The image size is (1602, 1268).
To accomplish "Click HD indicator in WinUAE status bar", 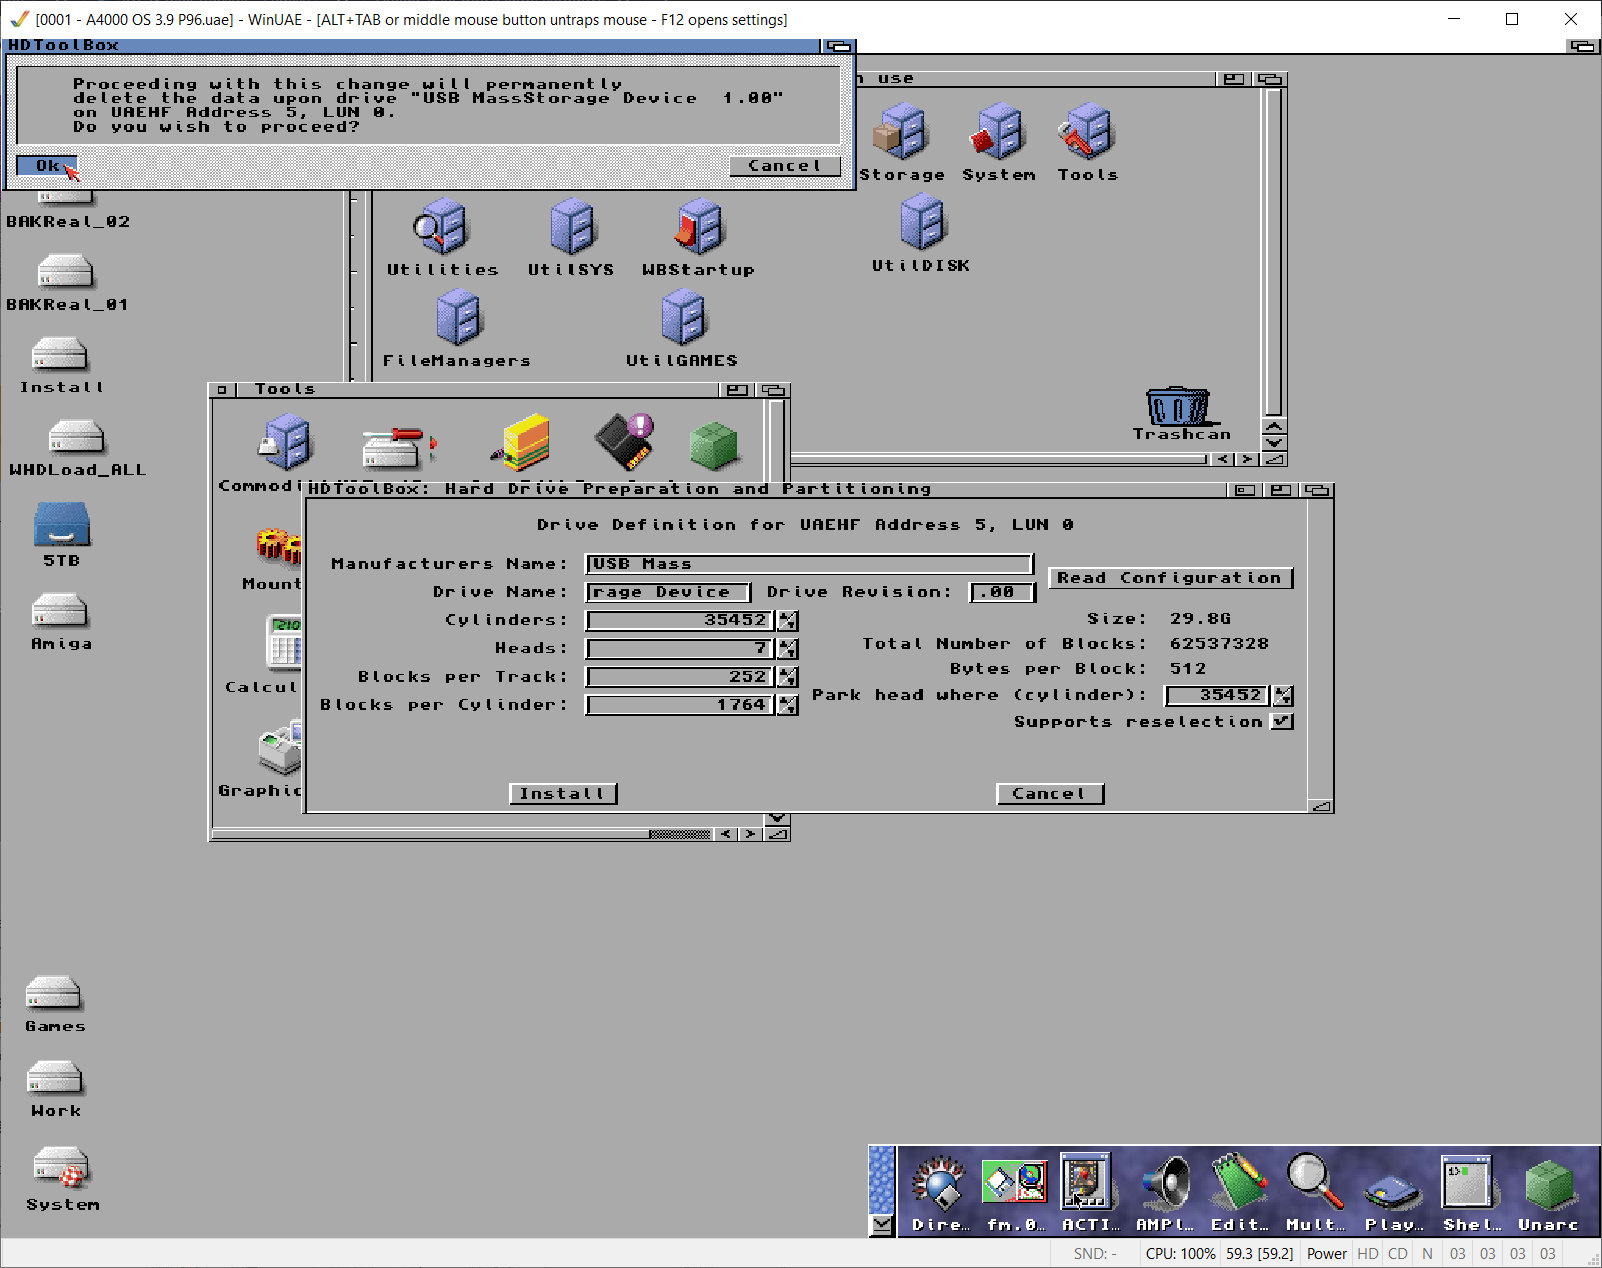I will [x=1368, y=1254].
